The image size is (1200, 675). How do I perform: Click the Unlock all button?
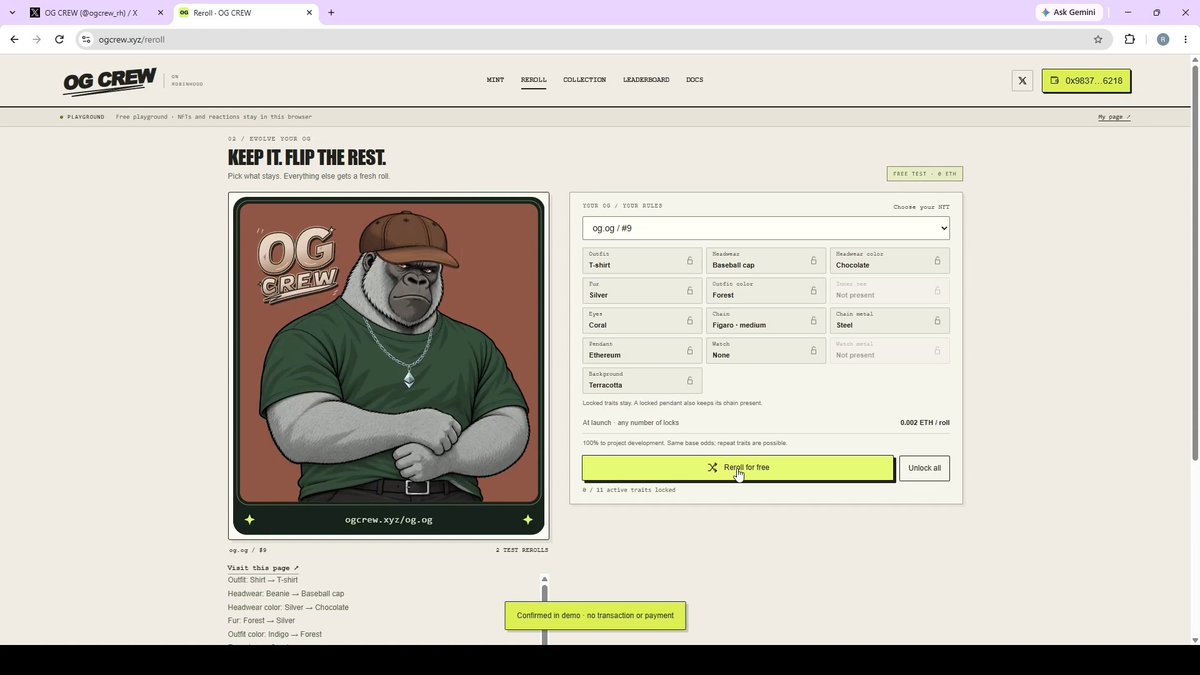click(924, 468)
